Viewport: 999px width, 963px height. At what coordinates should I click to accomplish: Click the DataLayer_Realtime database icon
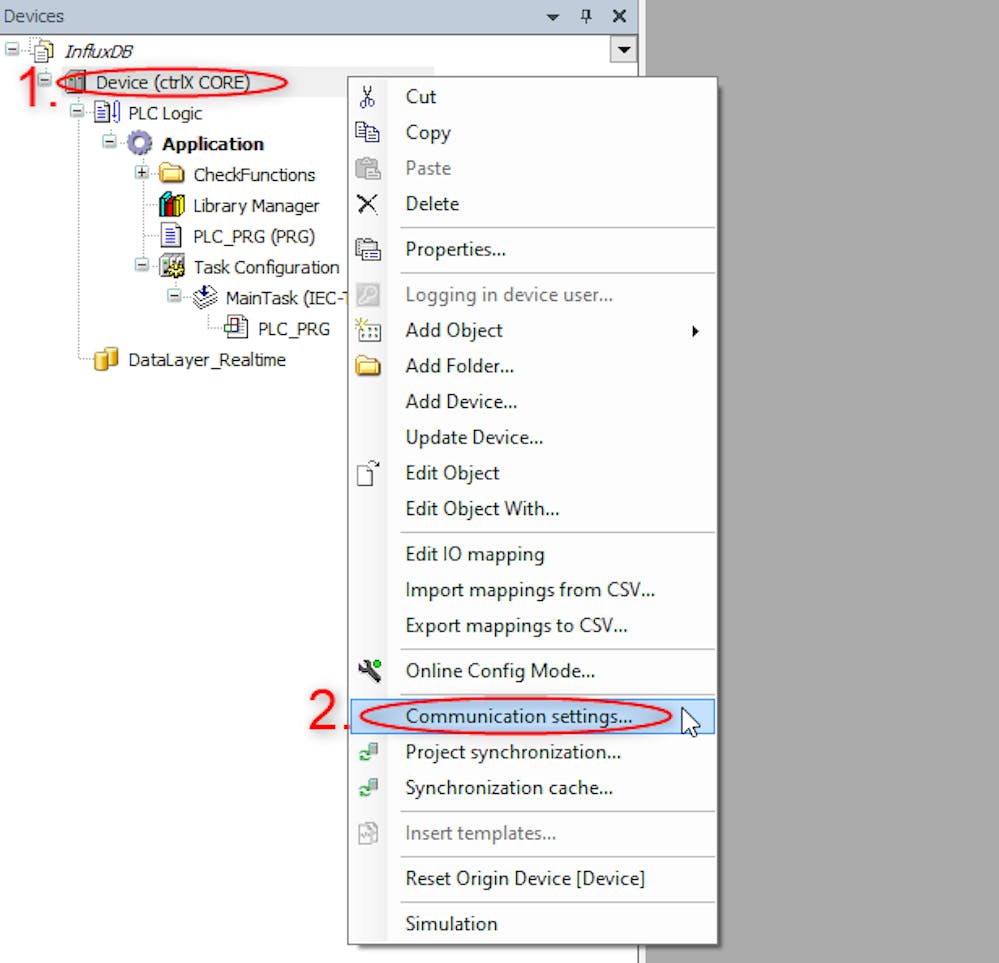(106, 359)
